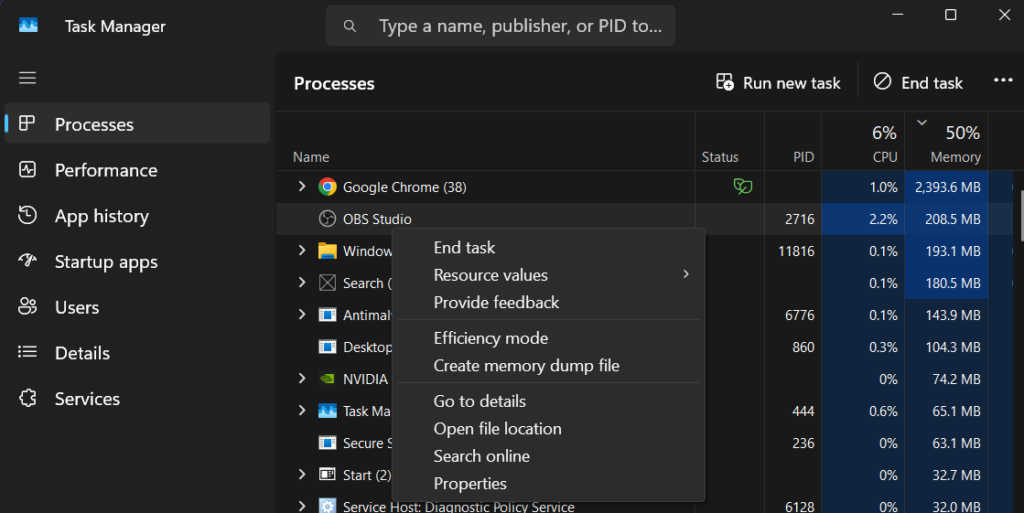1024x513 pixels.
Task: Click the App history clock icon
Action: (27, 215)
